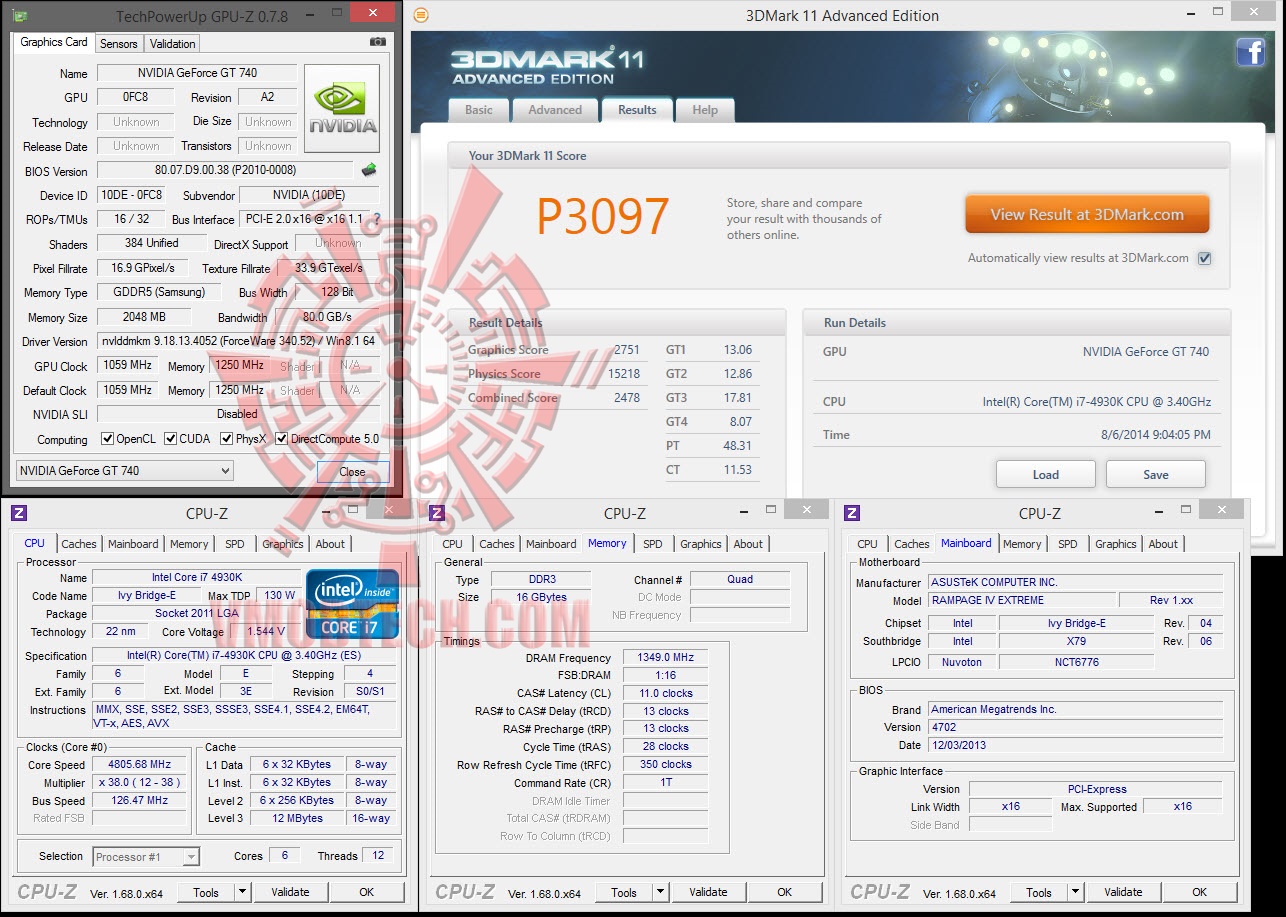Click the Z icon of the CPU-Z memory timings window

pos(437,513)
